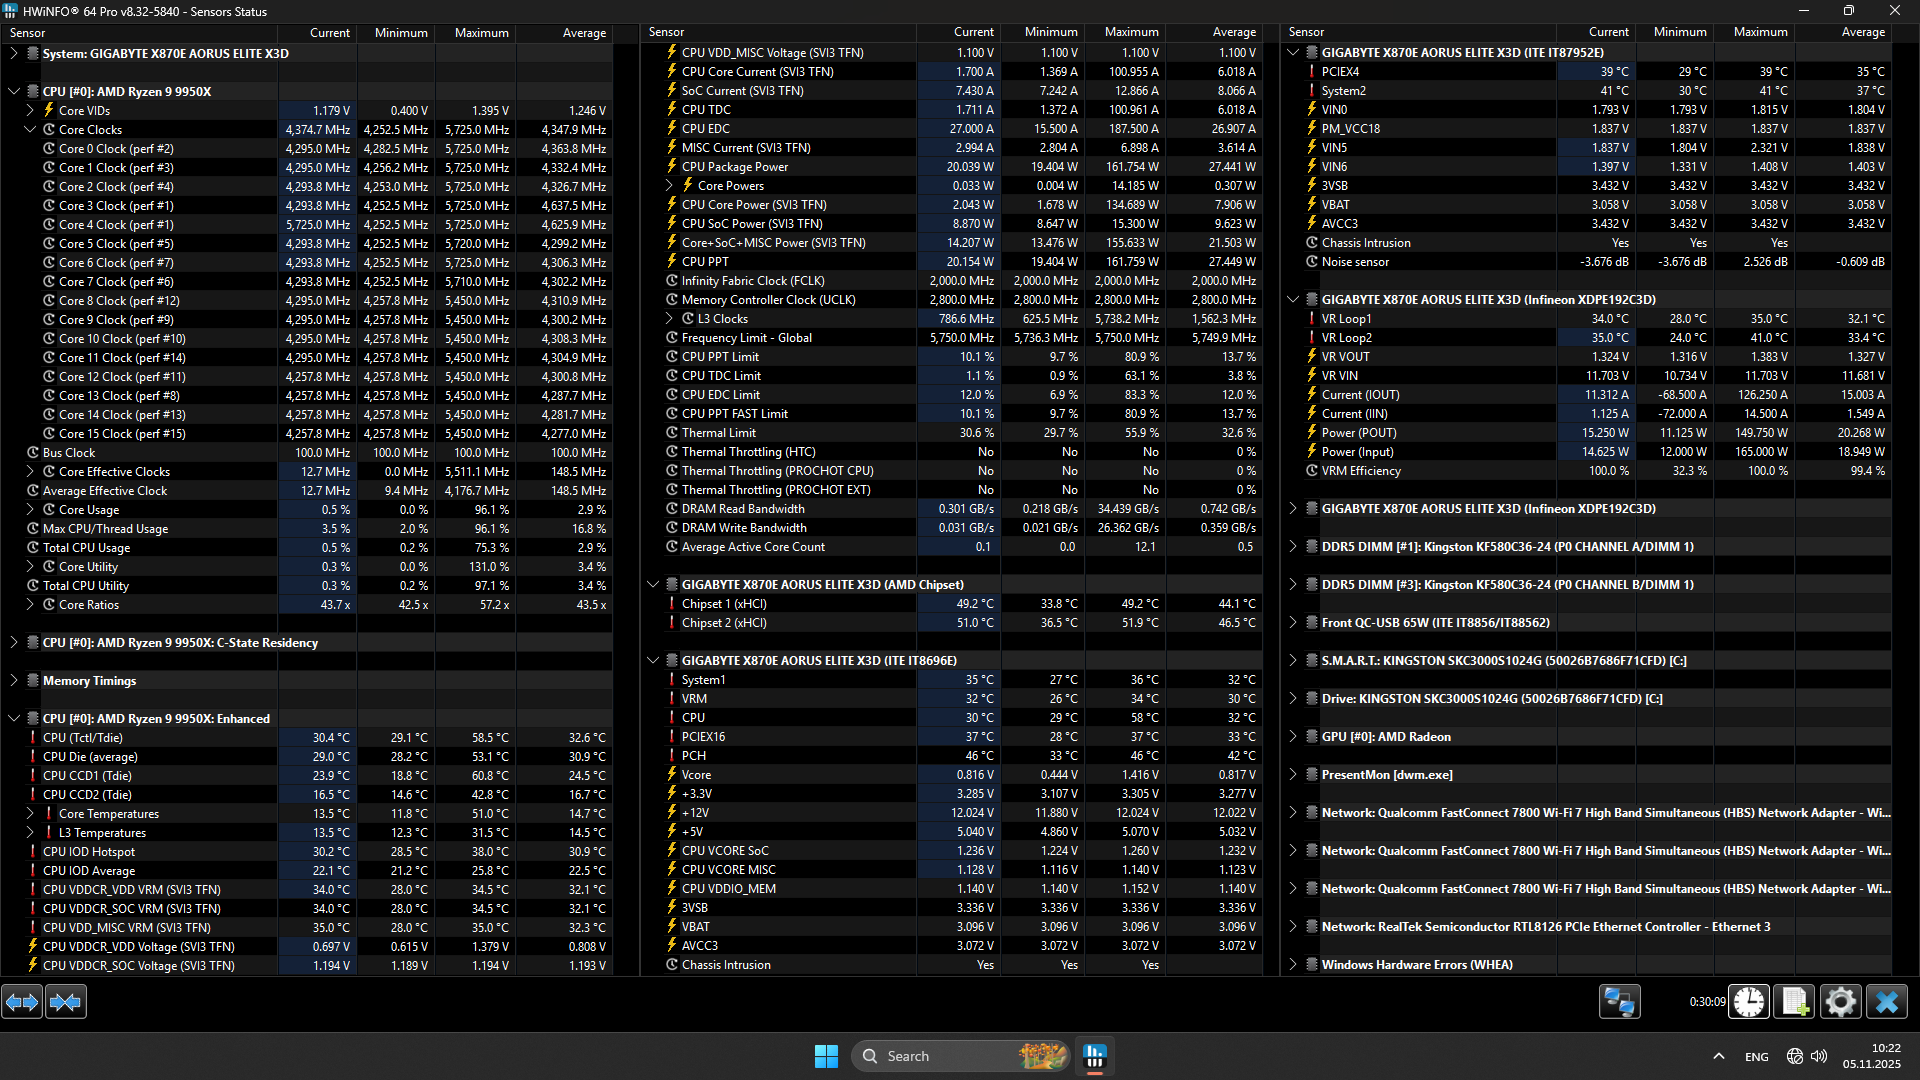The image size is (1920, 1080).
Task: Open sensor settings gear icon
Action: [1840, 1001]
